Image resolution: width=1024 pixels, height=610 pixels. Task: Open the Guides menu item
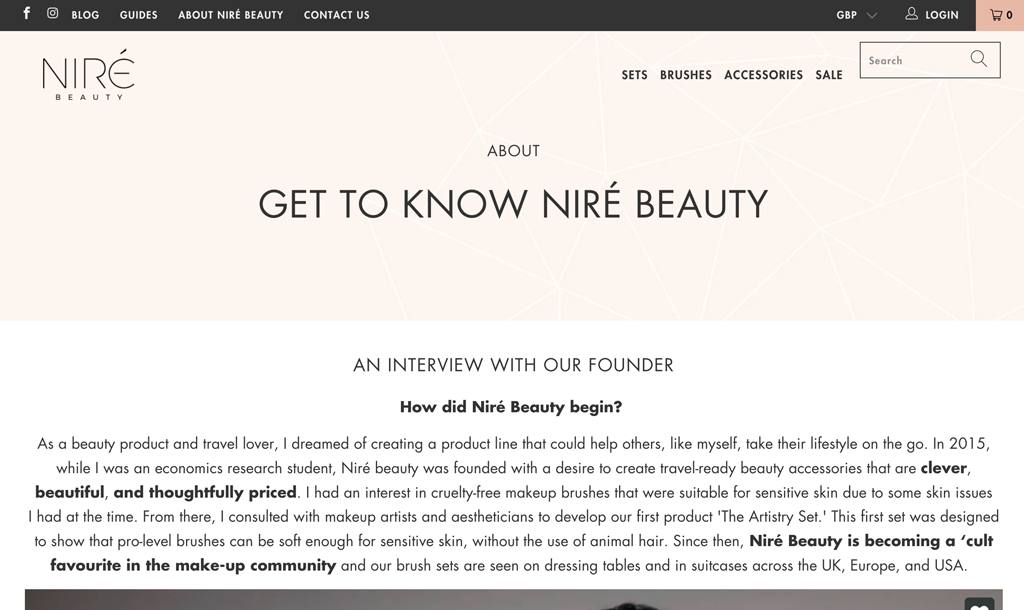pyautogui.click(x=138, y=15)
